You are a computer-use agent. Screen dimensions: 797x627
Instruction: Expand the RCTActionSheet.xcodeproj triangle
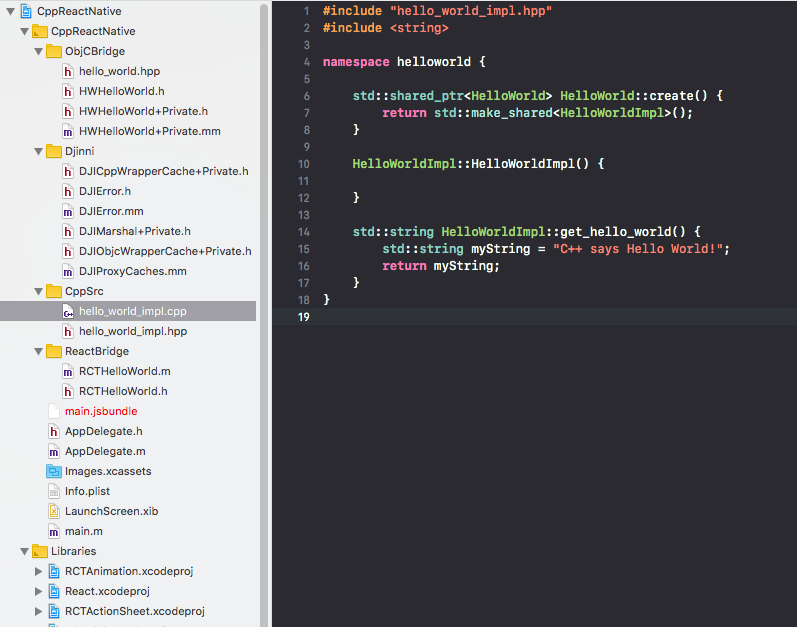38,611
